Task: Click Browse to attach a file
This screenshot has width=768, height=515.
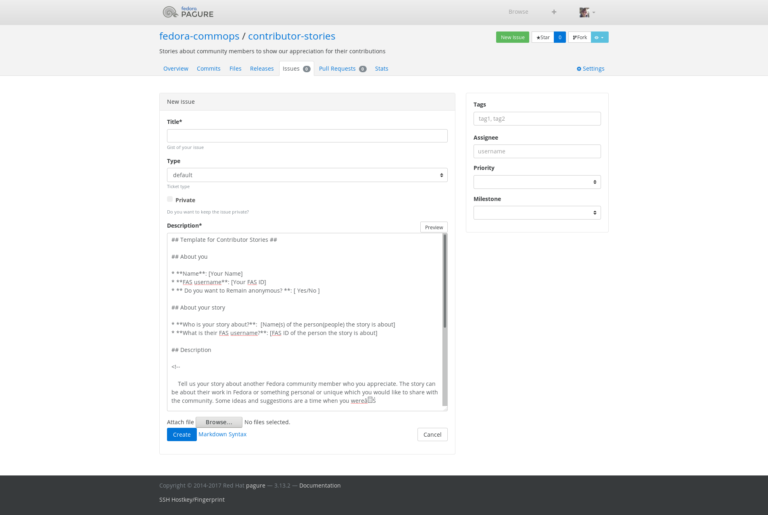Action: pyautogui.click(x=217, y=422)
